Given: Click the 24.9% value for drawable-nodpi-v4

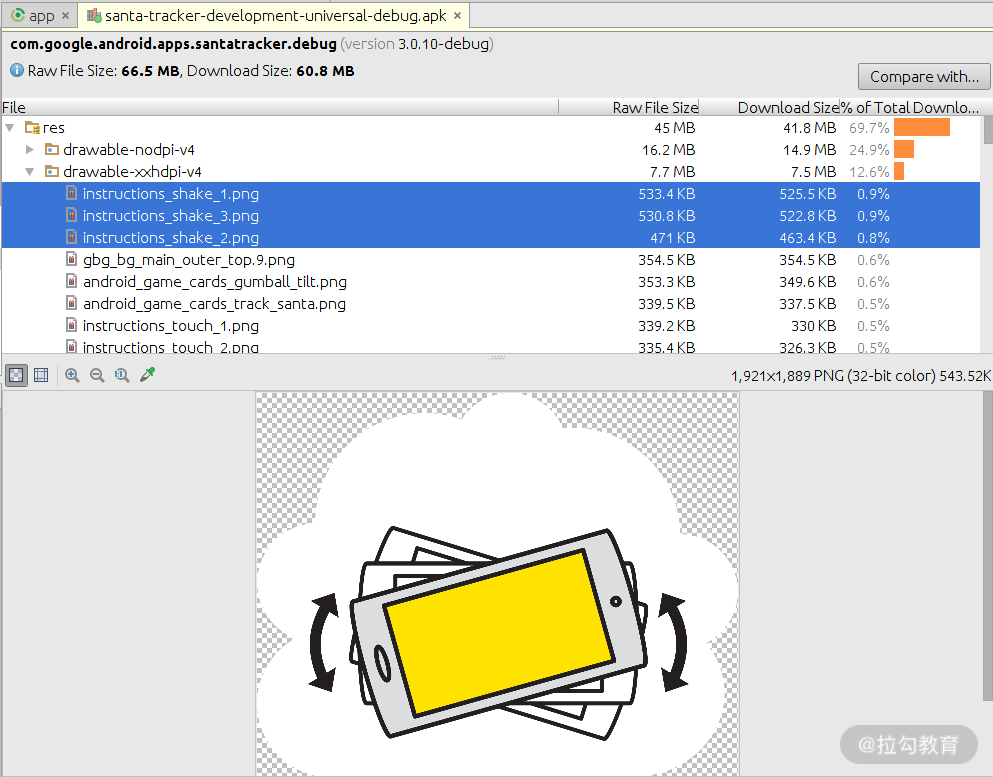Looking at the screenshot, I should pos(869,150).
